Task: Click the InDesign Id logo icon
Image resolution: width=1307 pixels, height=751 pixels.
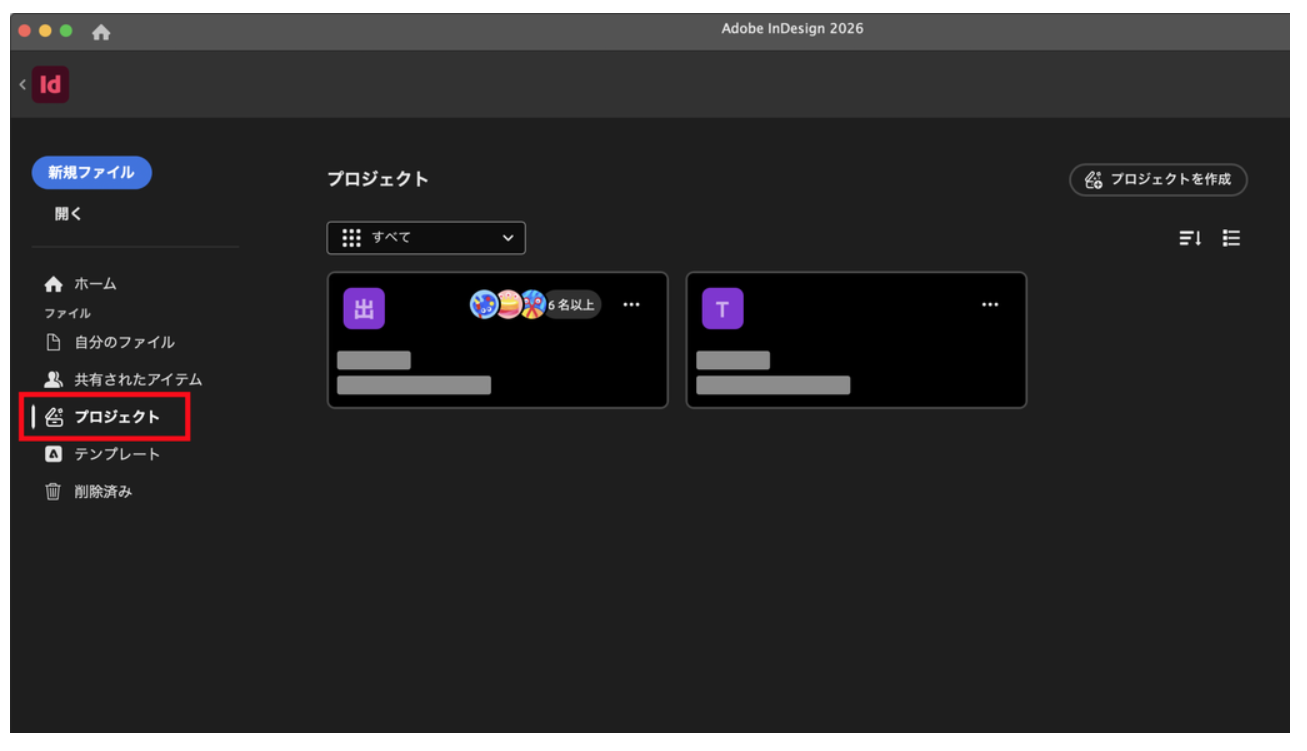Action: pos(50,85)
